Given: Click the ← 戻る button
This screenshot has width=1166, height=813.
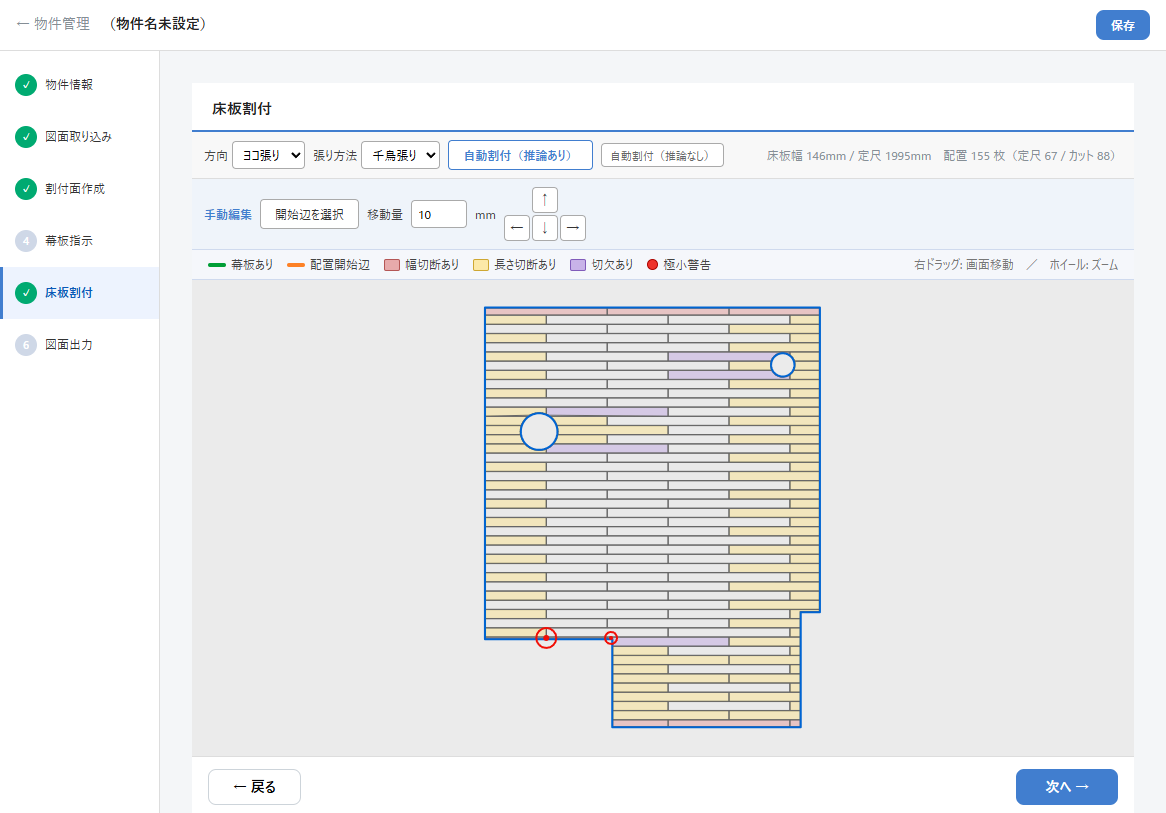Looking at the screenshot, I should (x=254, y=787).
